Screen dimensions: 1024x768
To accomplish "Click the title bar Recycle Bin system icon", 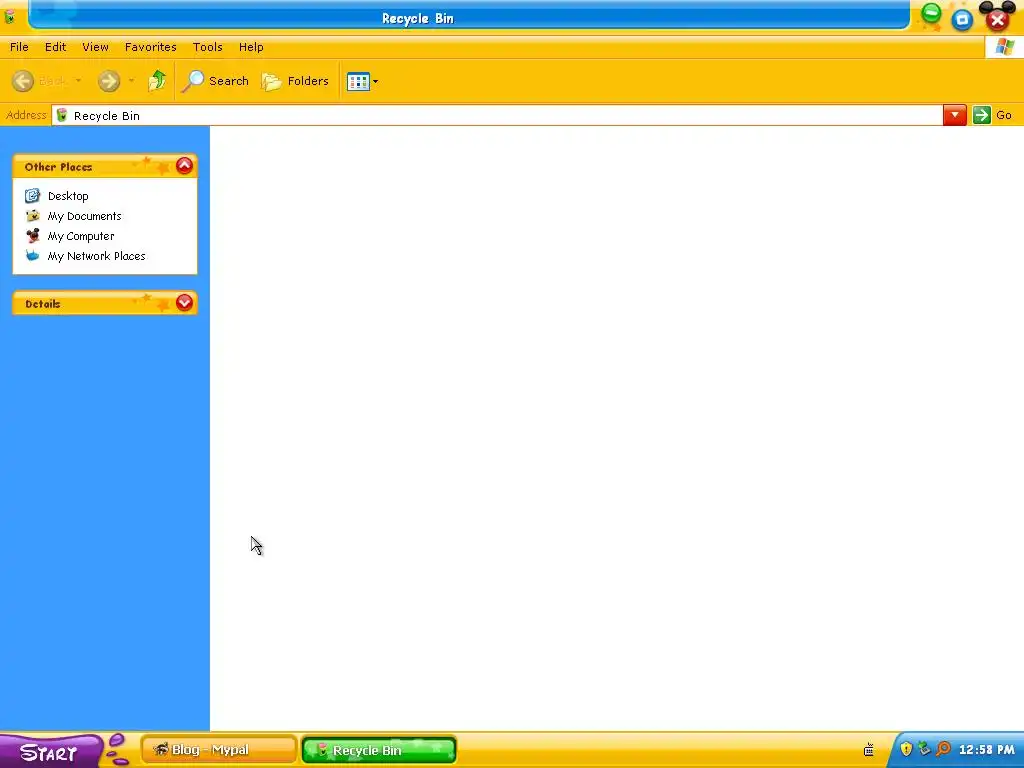I will click(9, 17).
